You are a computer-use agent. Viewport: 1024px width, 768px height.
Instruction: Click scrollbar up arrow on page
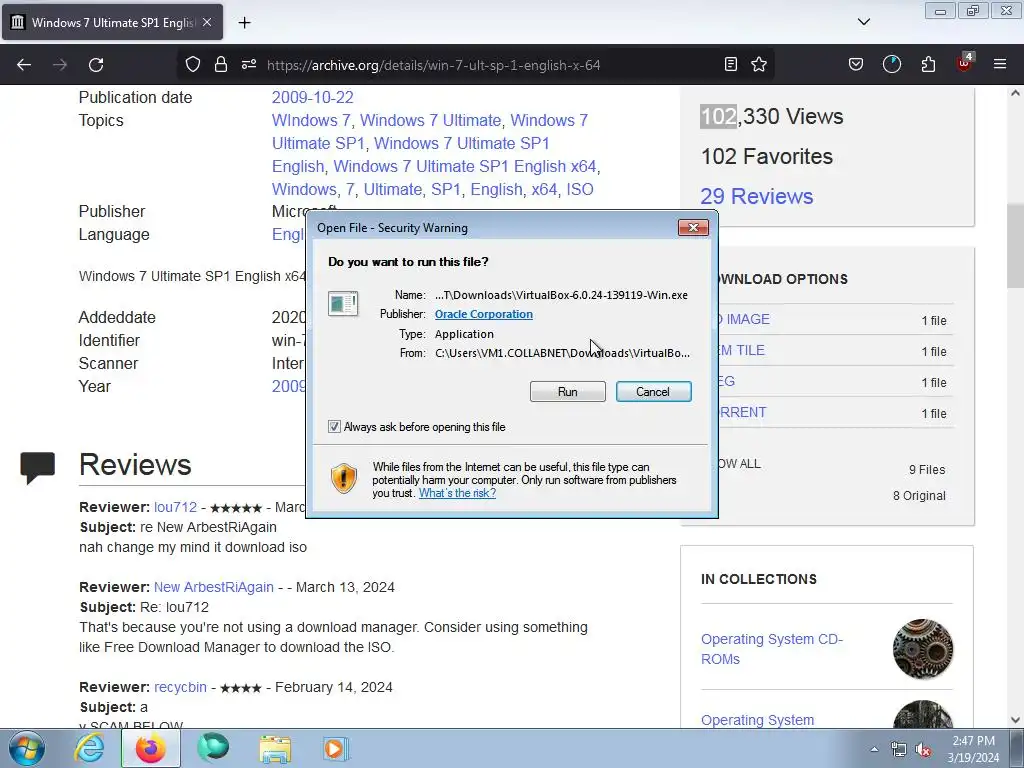click(1015, 93)
